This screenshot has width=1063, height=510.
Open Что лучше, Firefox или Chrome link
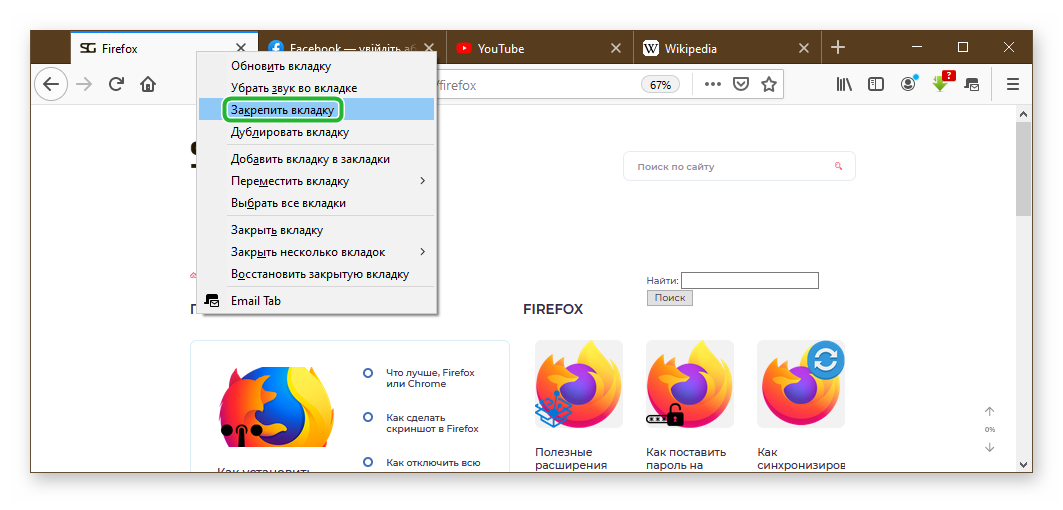click(430, 378)
